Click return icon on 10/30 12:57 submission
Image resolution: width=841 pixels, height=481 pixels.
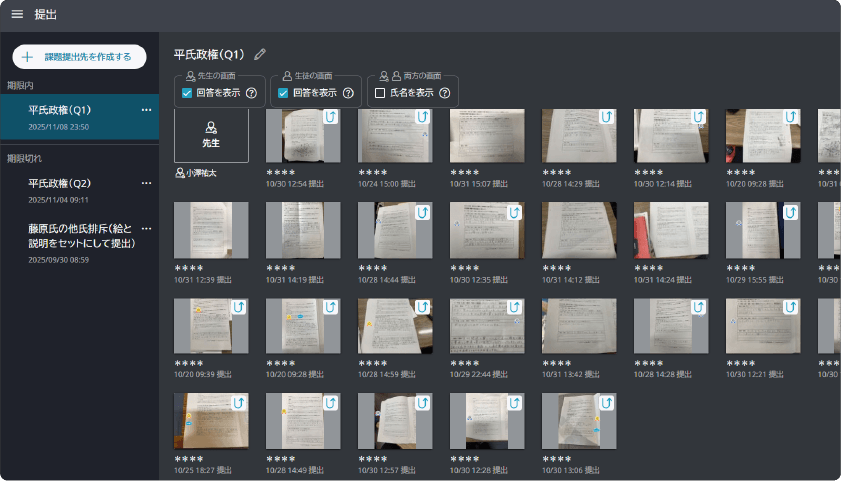423,402
